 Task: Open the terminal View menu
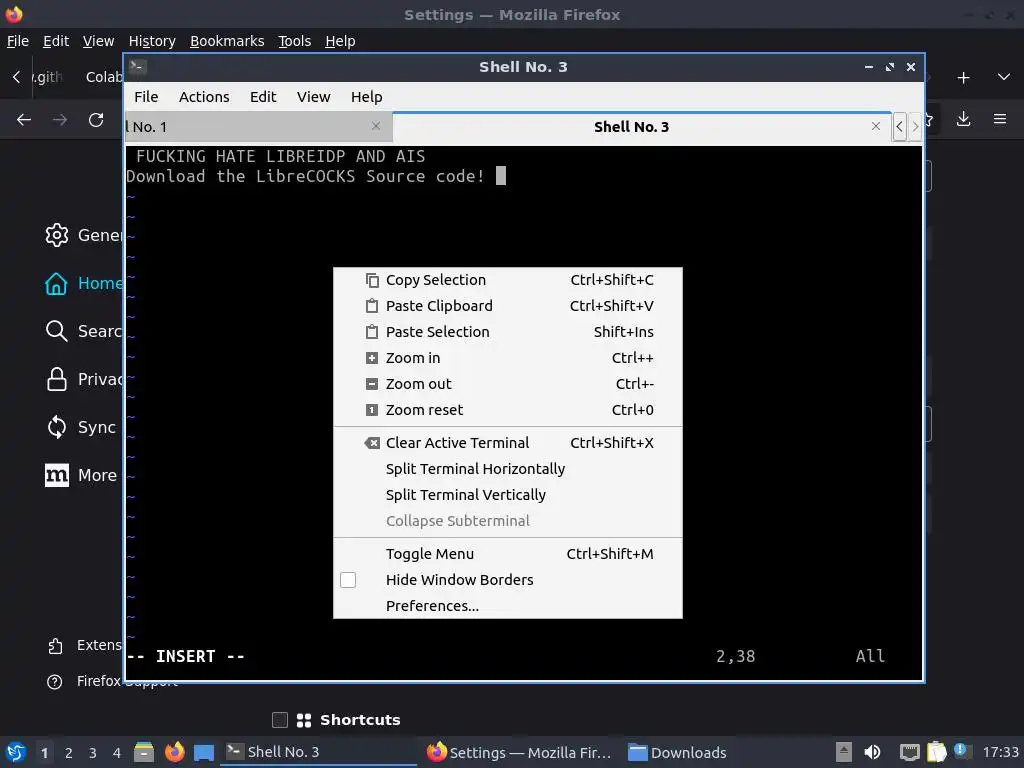click(x=313, y=97)
